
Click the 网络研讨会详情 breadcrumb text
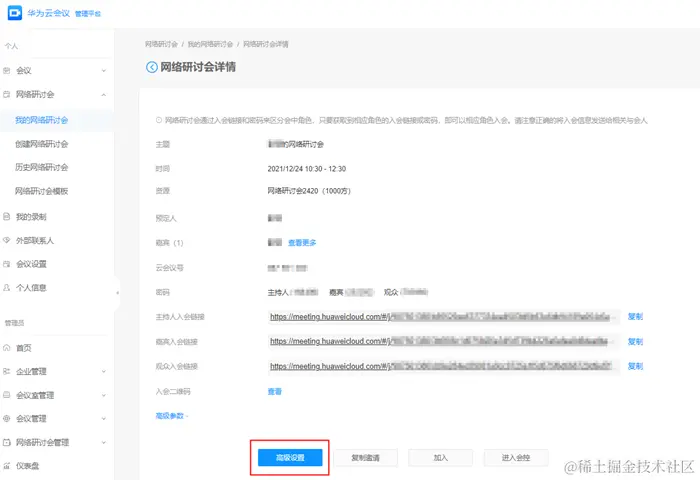coord(266,44)
